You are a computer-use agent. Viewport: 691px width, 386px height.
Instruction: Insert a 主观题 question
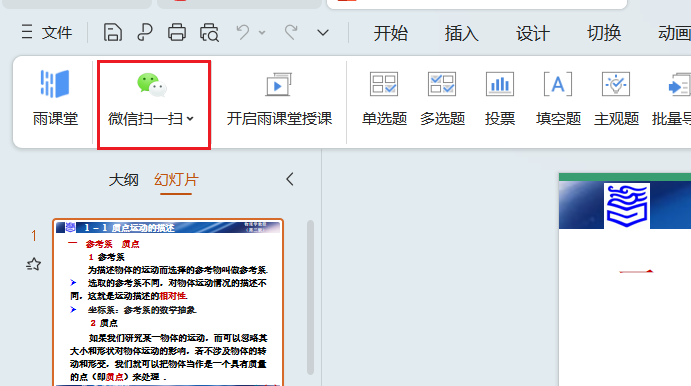[x=616, y=99]
